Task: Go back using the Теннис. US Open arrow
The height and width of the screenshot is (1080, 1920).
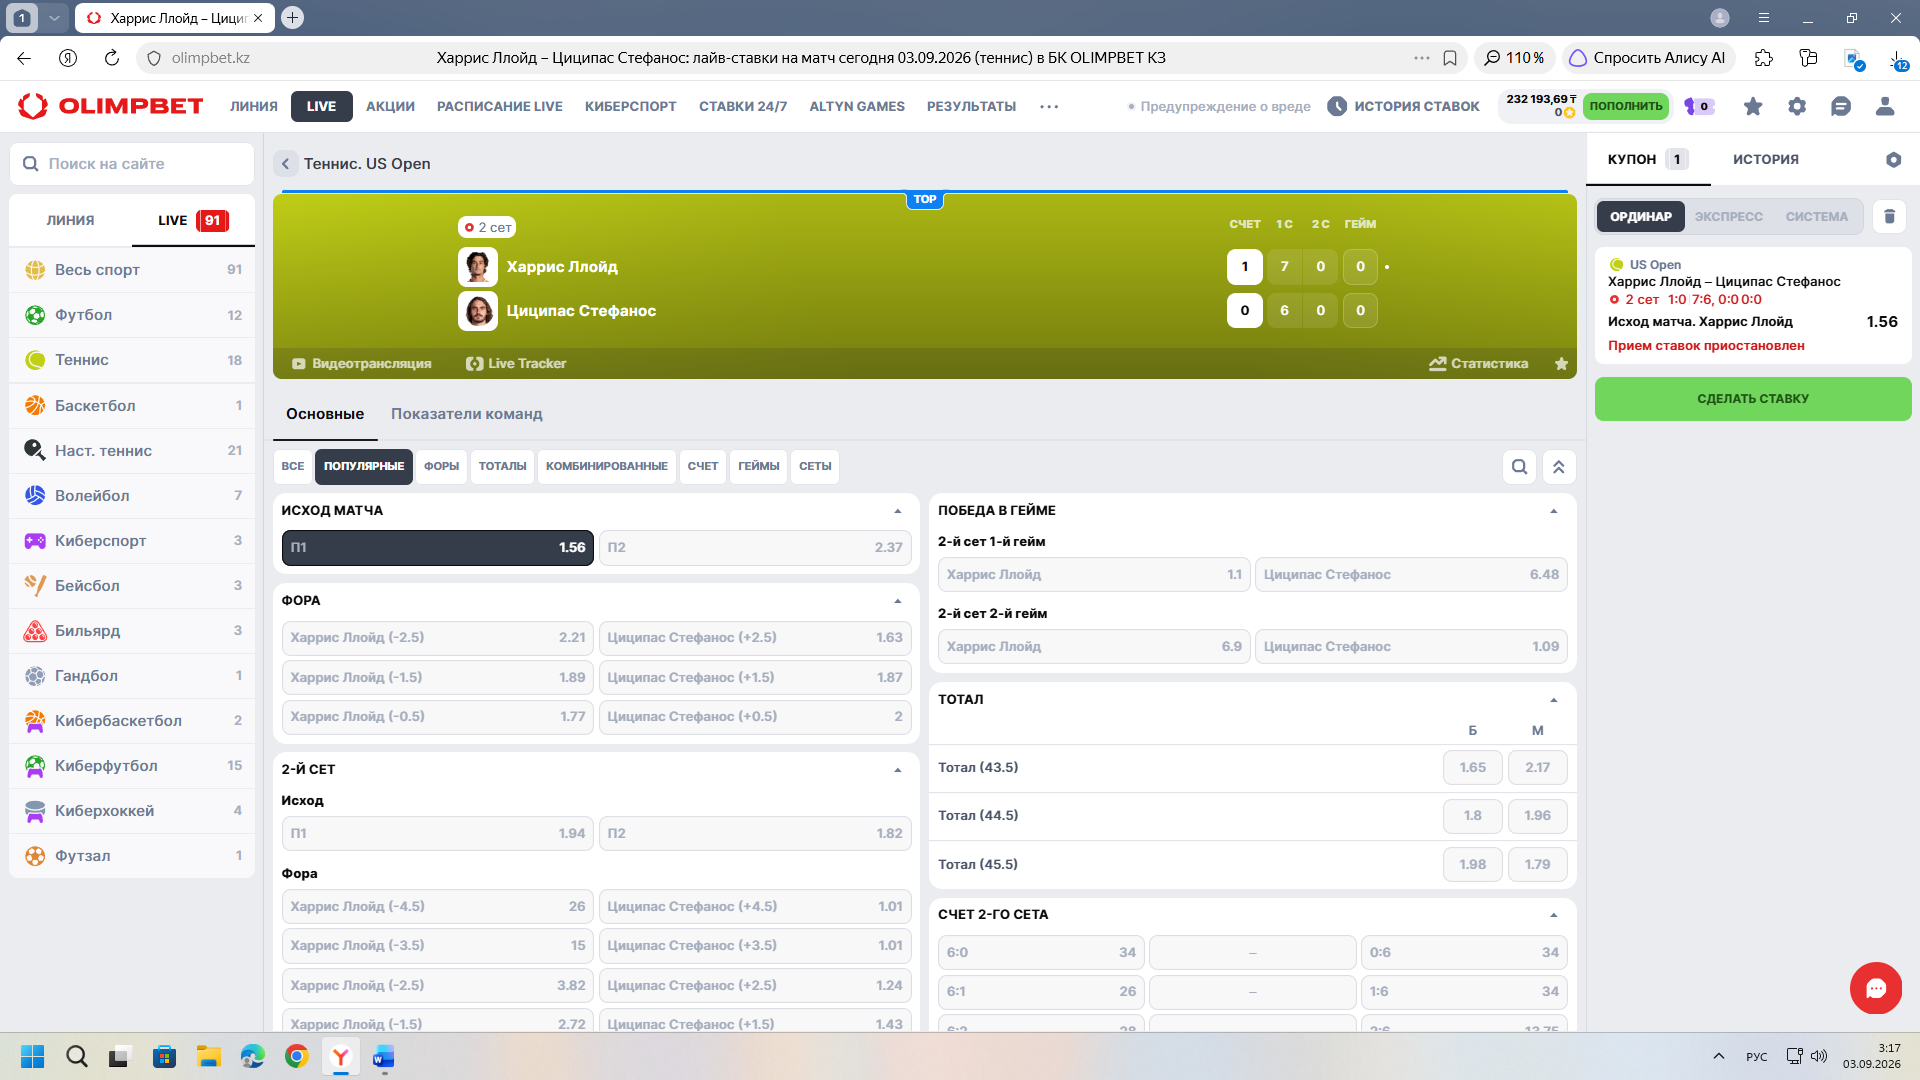Action: 285,164
